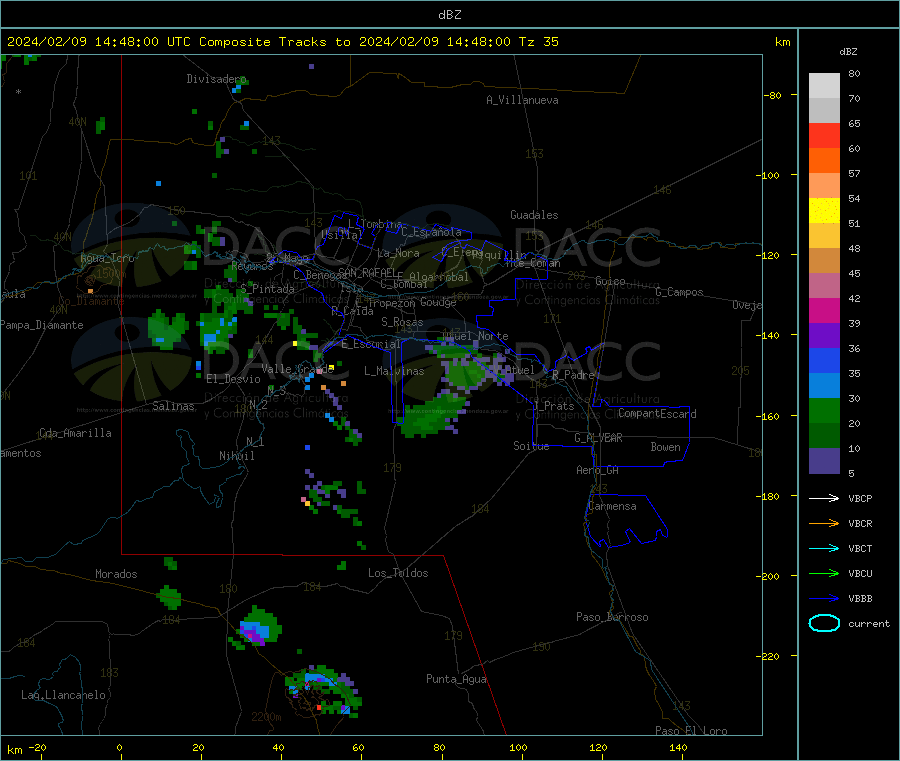The height and width of the screenshot is (761, 900).
Task: Click the 'Bowen' map label
Action: click(665, 447)
